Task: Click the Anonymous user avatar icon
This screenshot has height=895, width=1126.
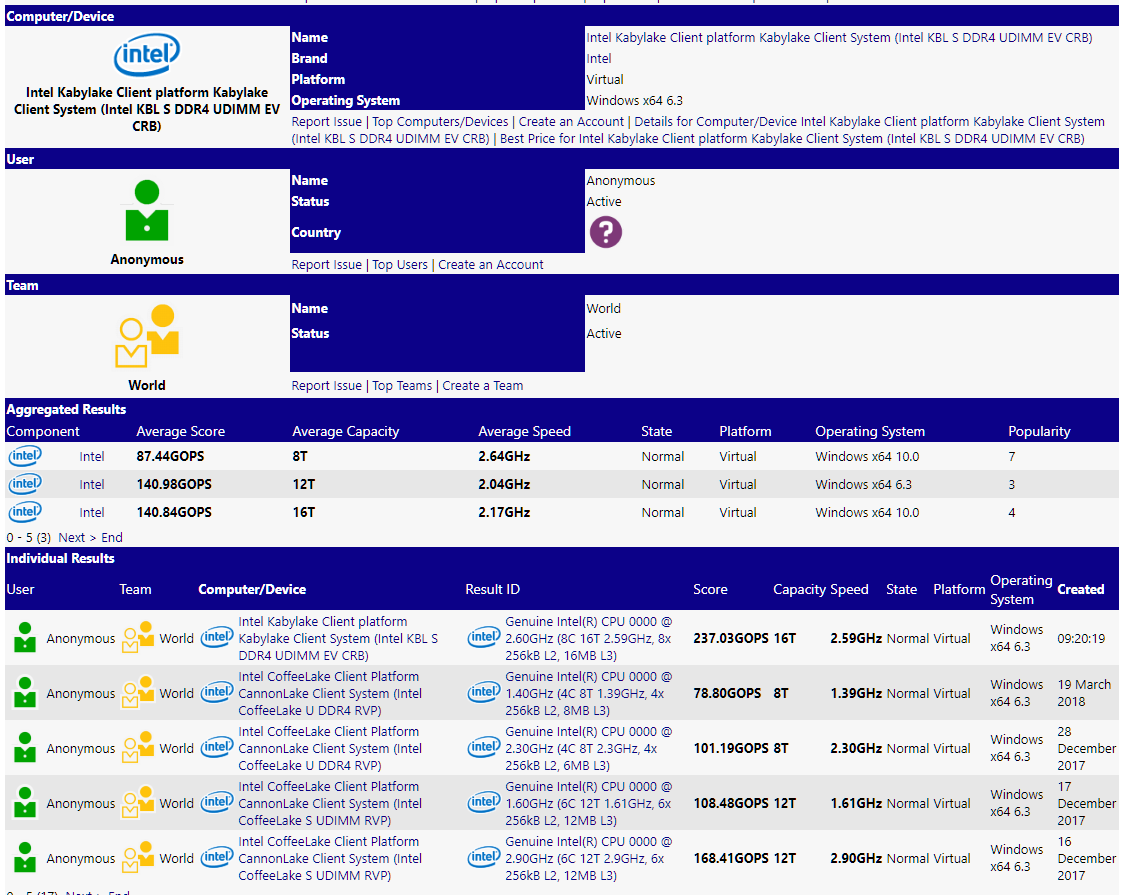Action: pos(146,210)
